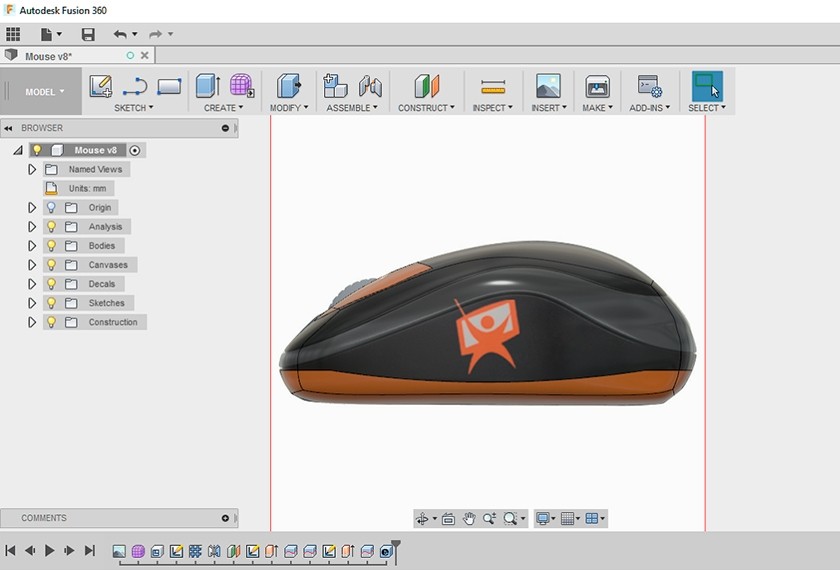
Task: Open the MODEL workspace dropdown
Action: 44,92
